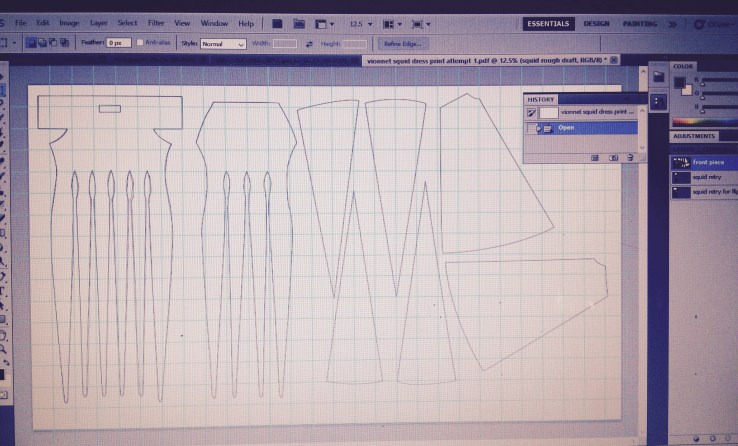Open the upper collapsed panel icon beside Color
This screenshot has width=738, height=446.
tap(658, 77)
